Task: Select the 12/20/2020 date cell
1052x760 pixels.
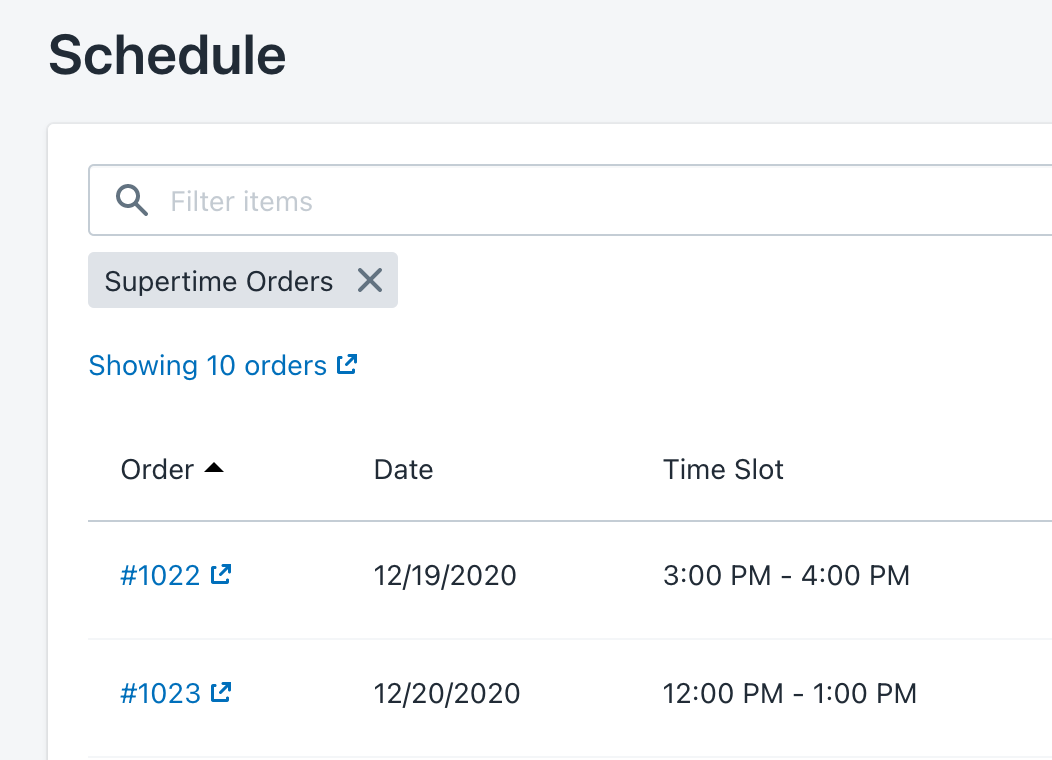Action: click(447, 693)
